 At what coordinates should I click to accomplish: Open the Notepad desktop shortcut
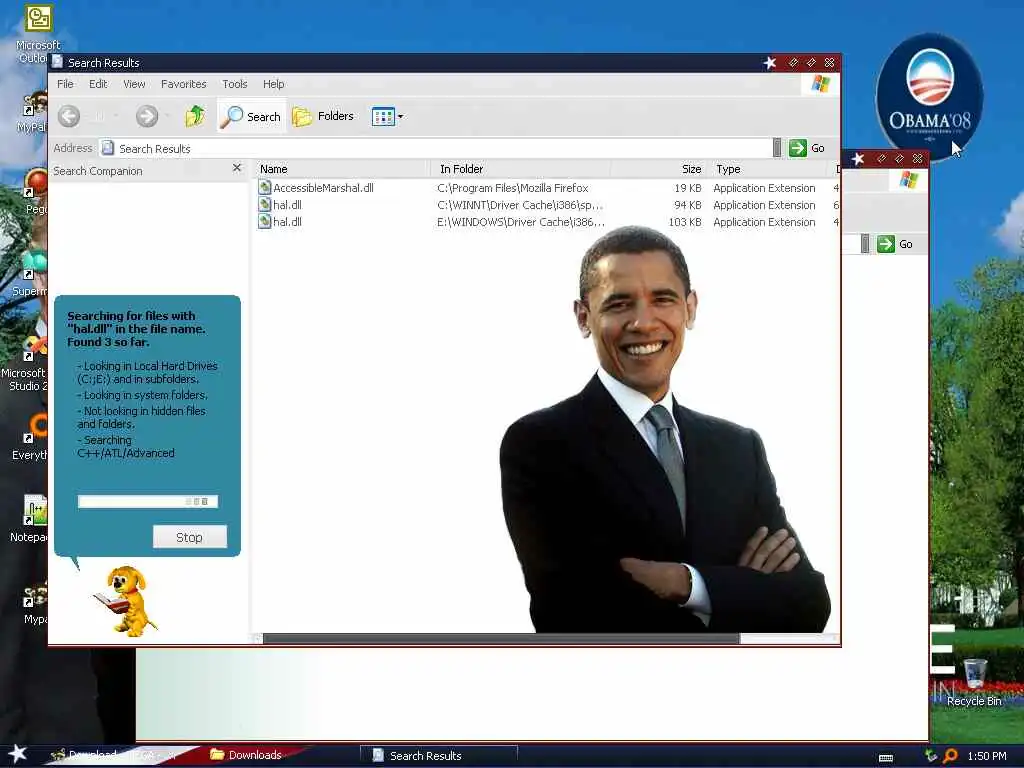click(29, 519)
